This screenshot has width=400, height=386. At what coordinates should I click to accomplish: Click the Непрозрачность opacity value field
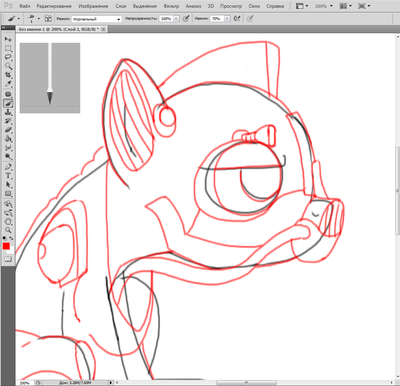166,19
